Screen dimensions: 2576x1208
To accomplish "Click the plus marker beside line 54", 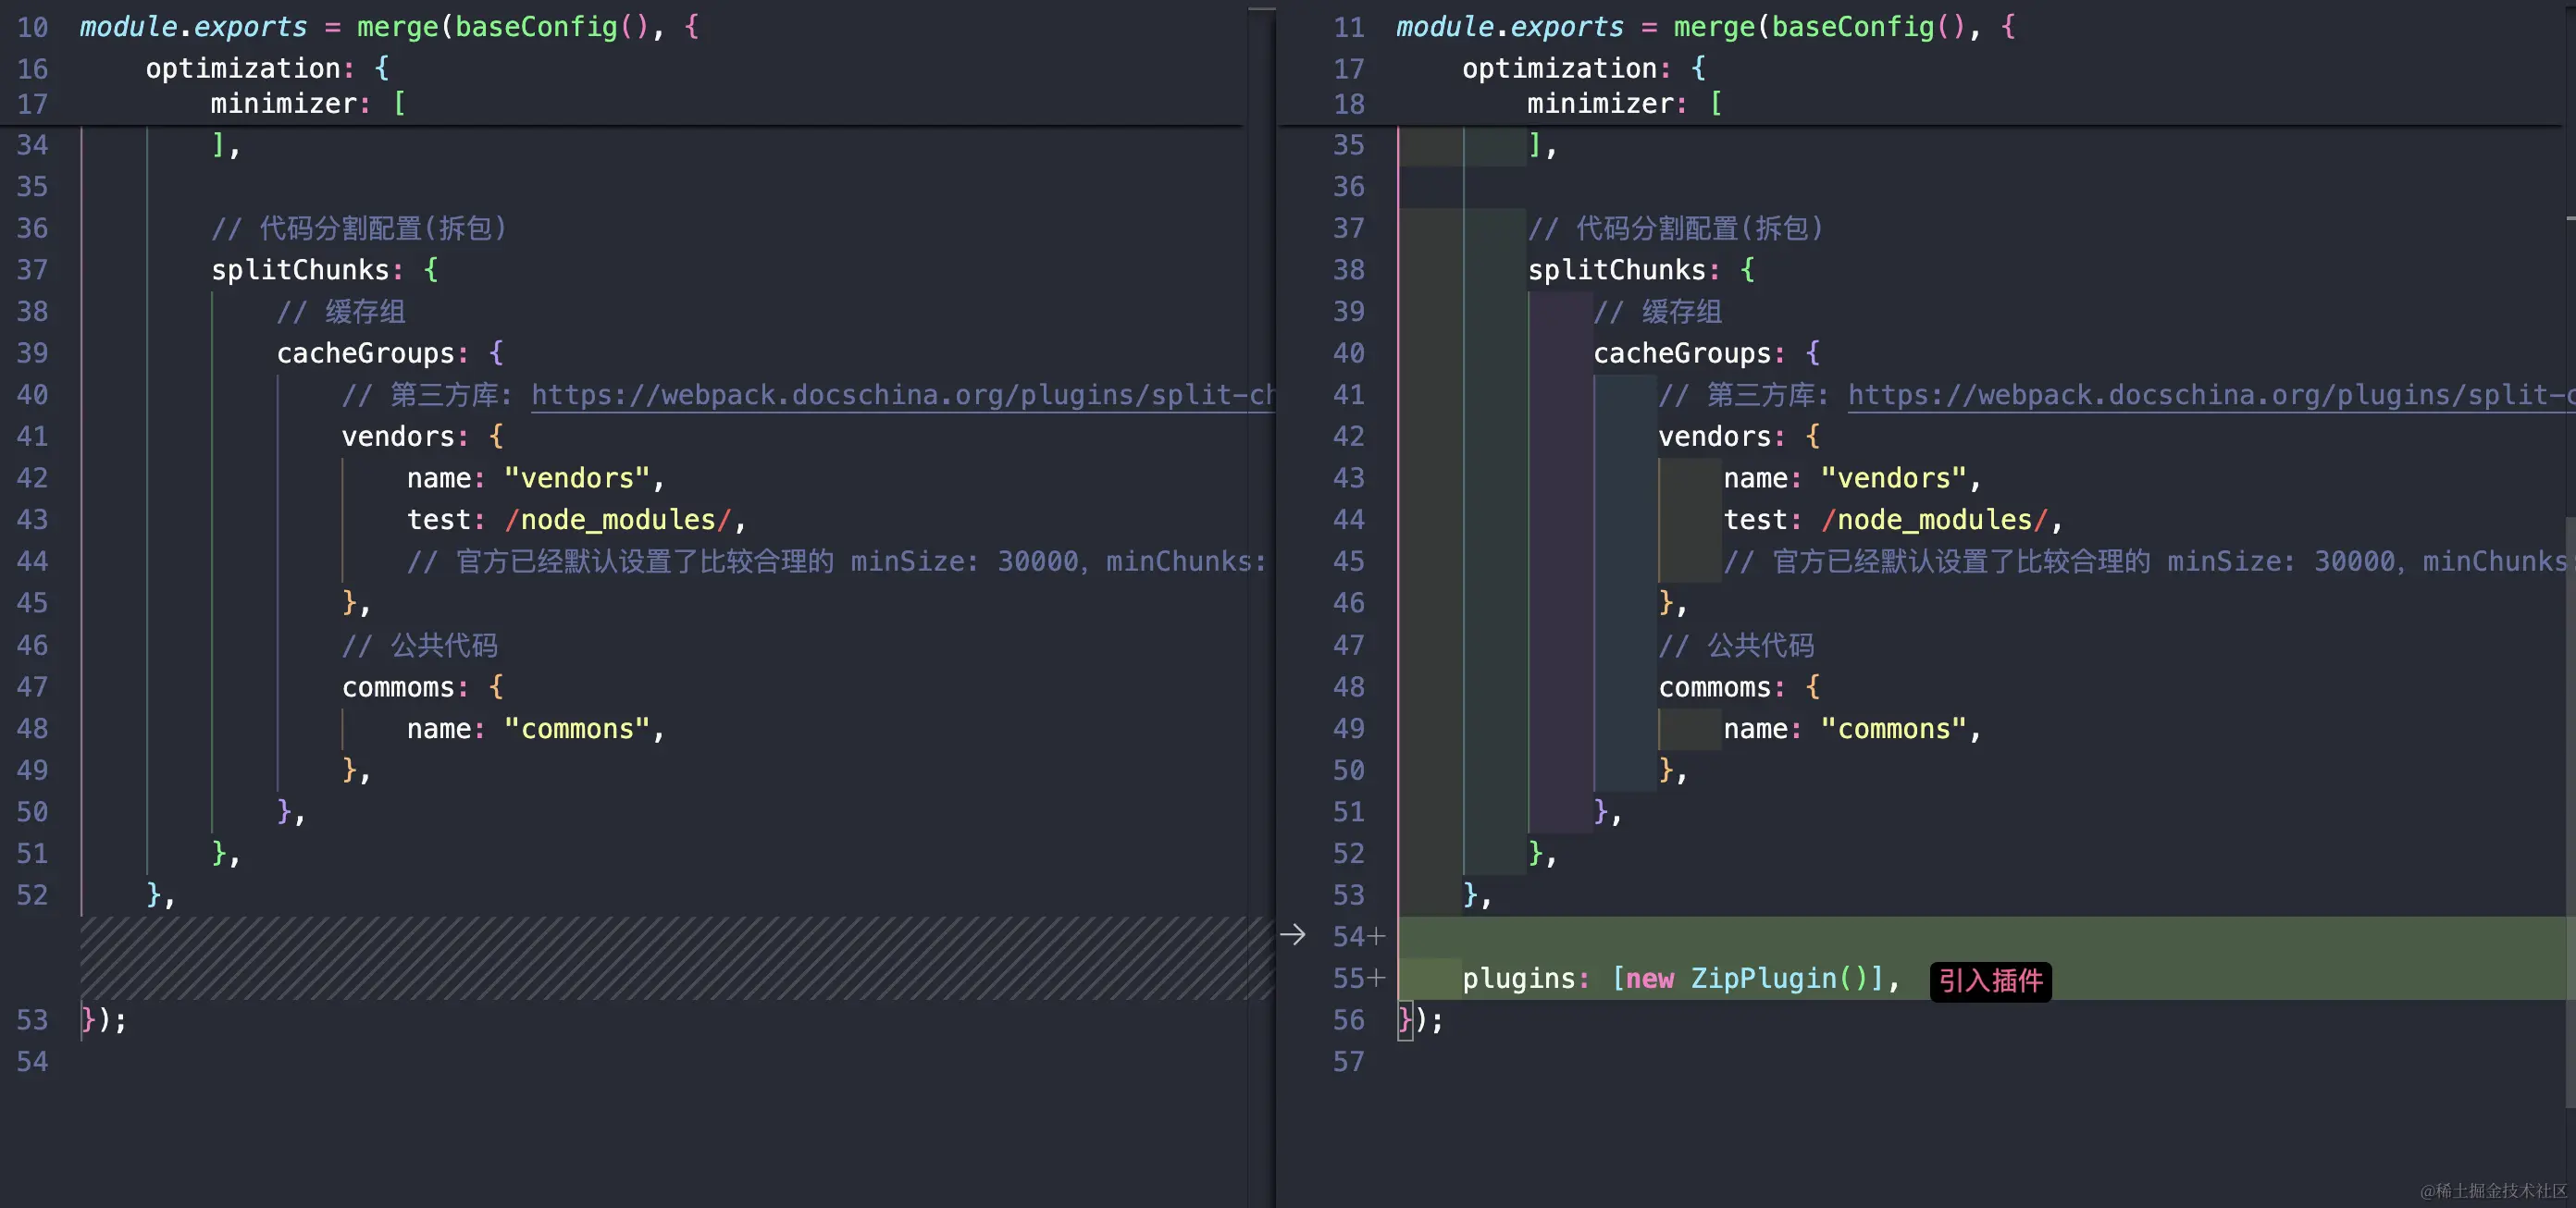I will coord(1377,937).
